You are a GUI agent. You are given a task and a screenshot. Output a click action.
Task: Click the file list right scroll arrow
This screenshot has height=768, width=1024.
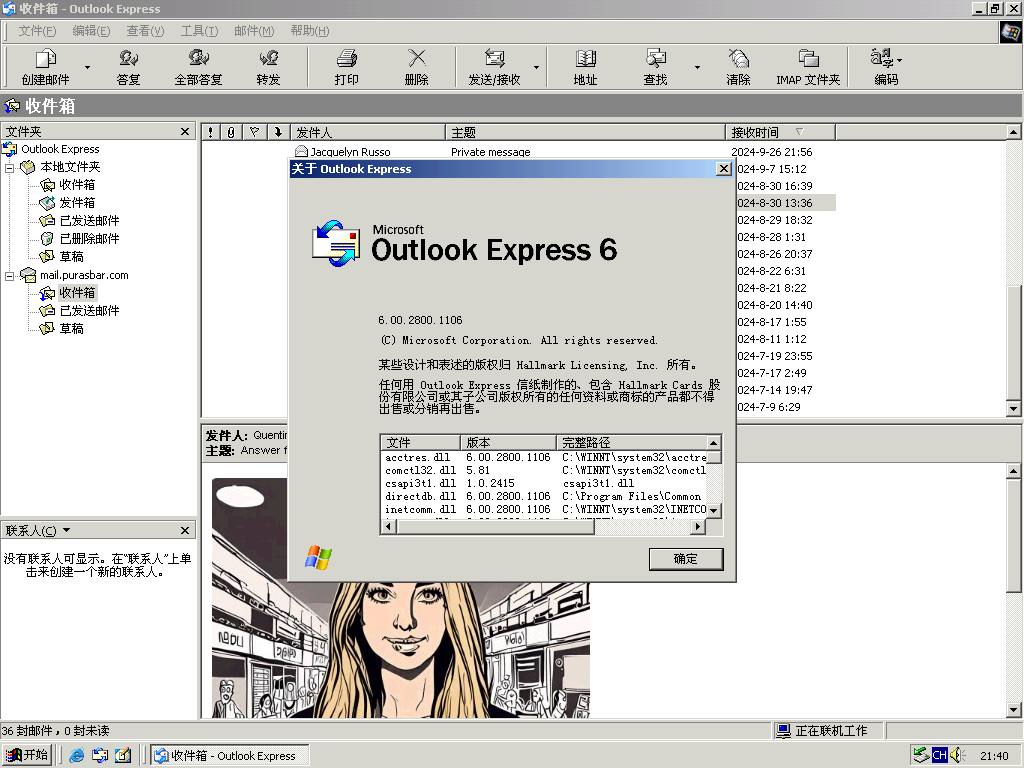tap(698, 526)
